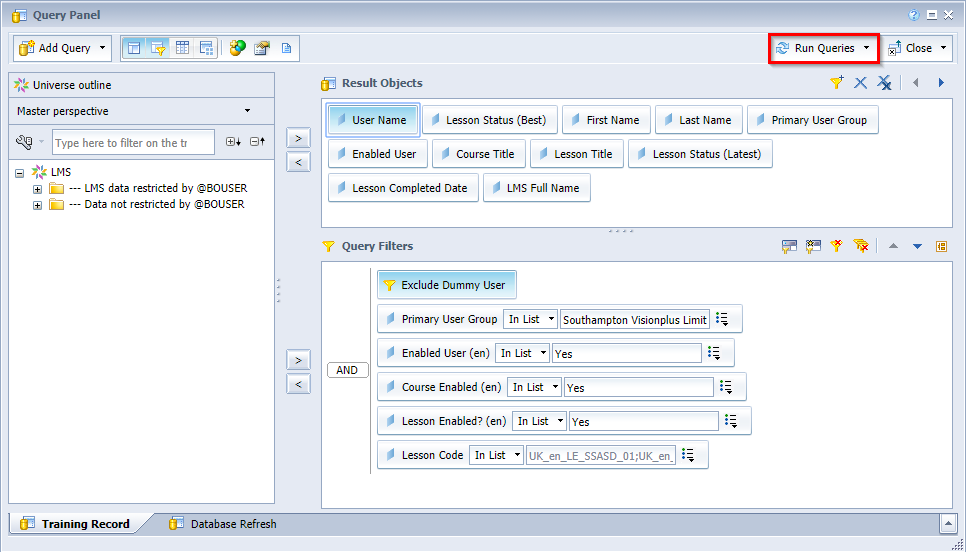Click the universe filter text field

coord(133,143)
